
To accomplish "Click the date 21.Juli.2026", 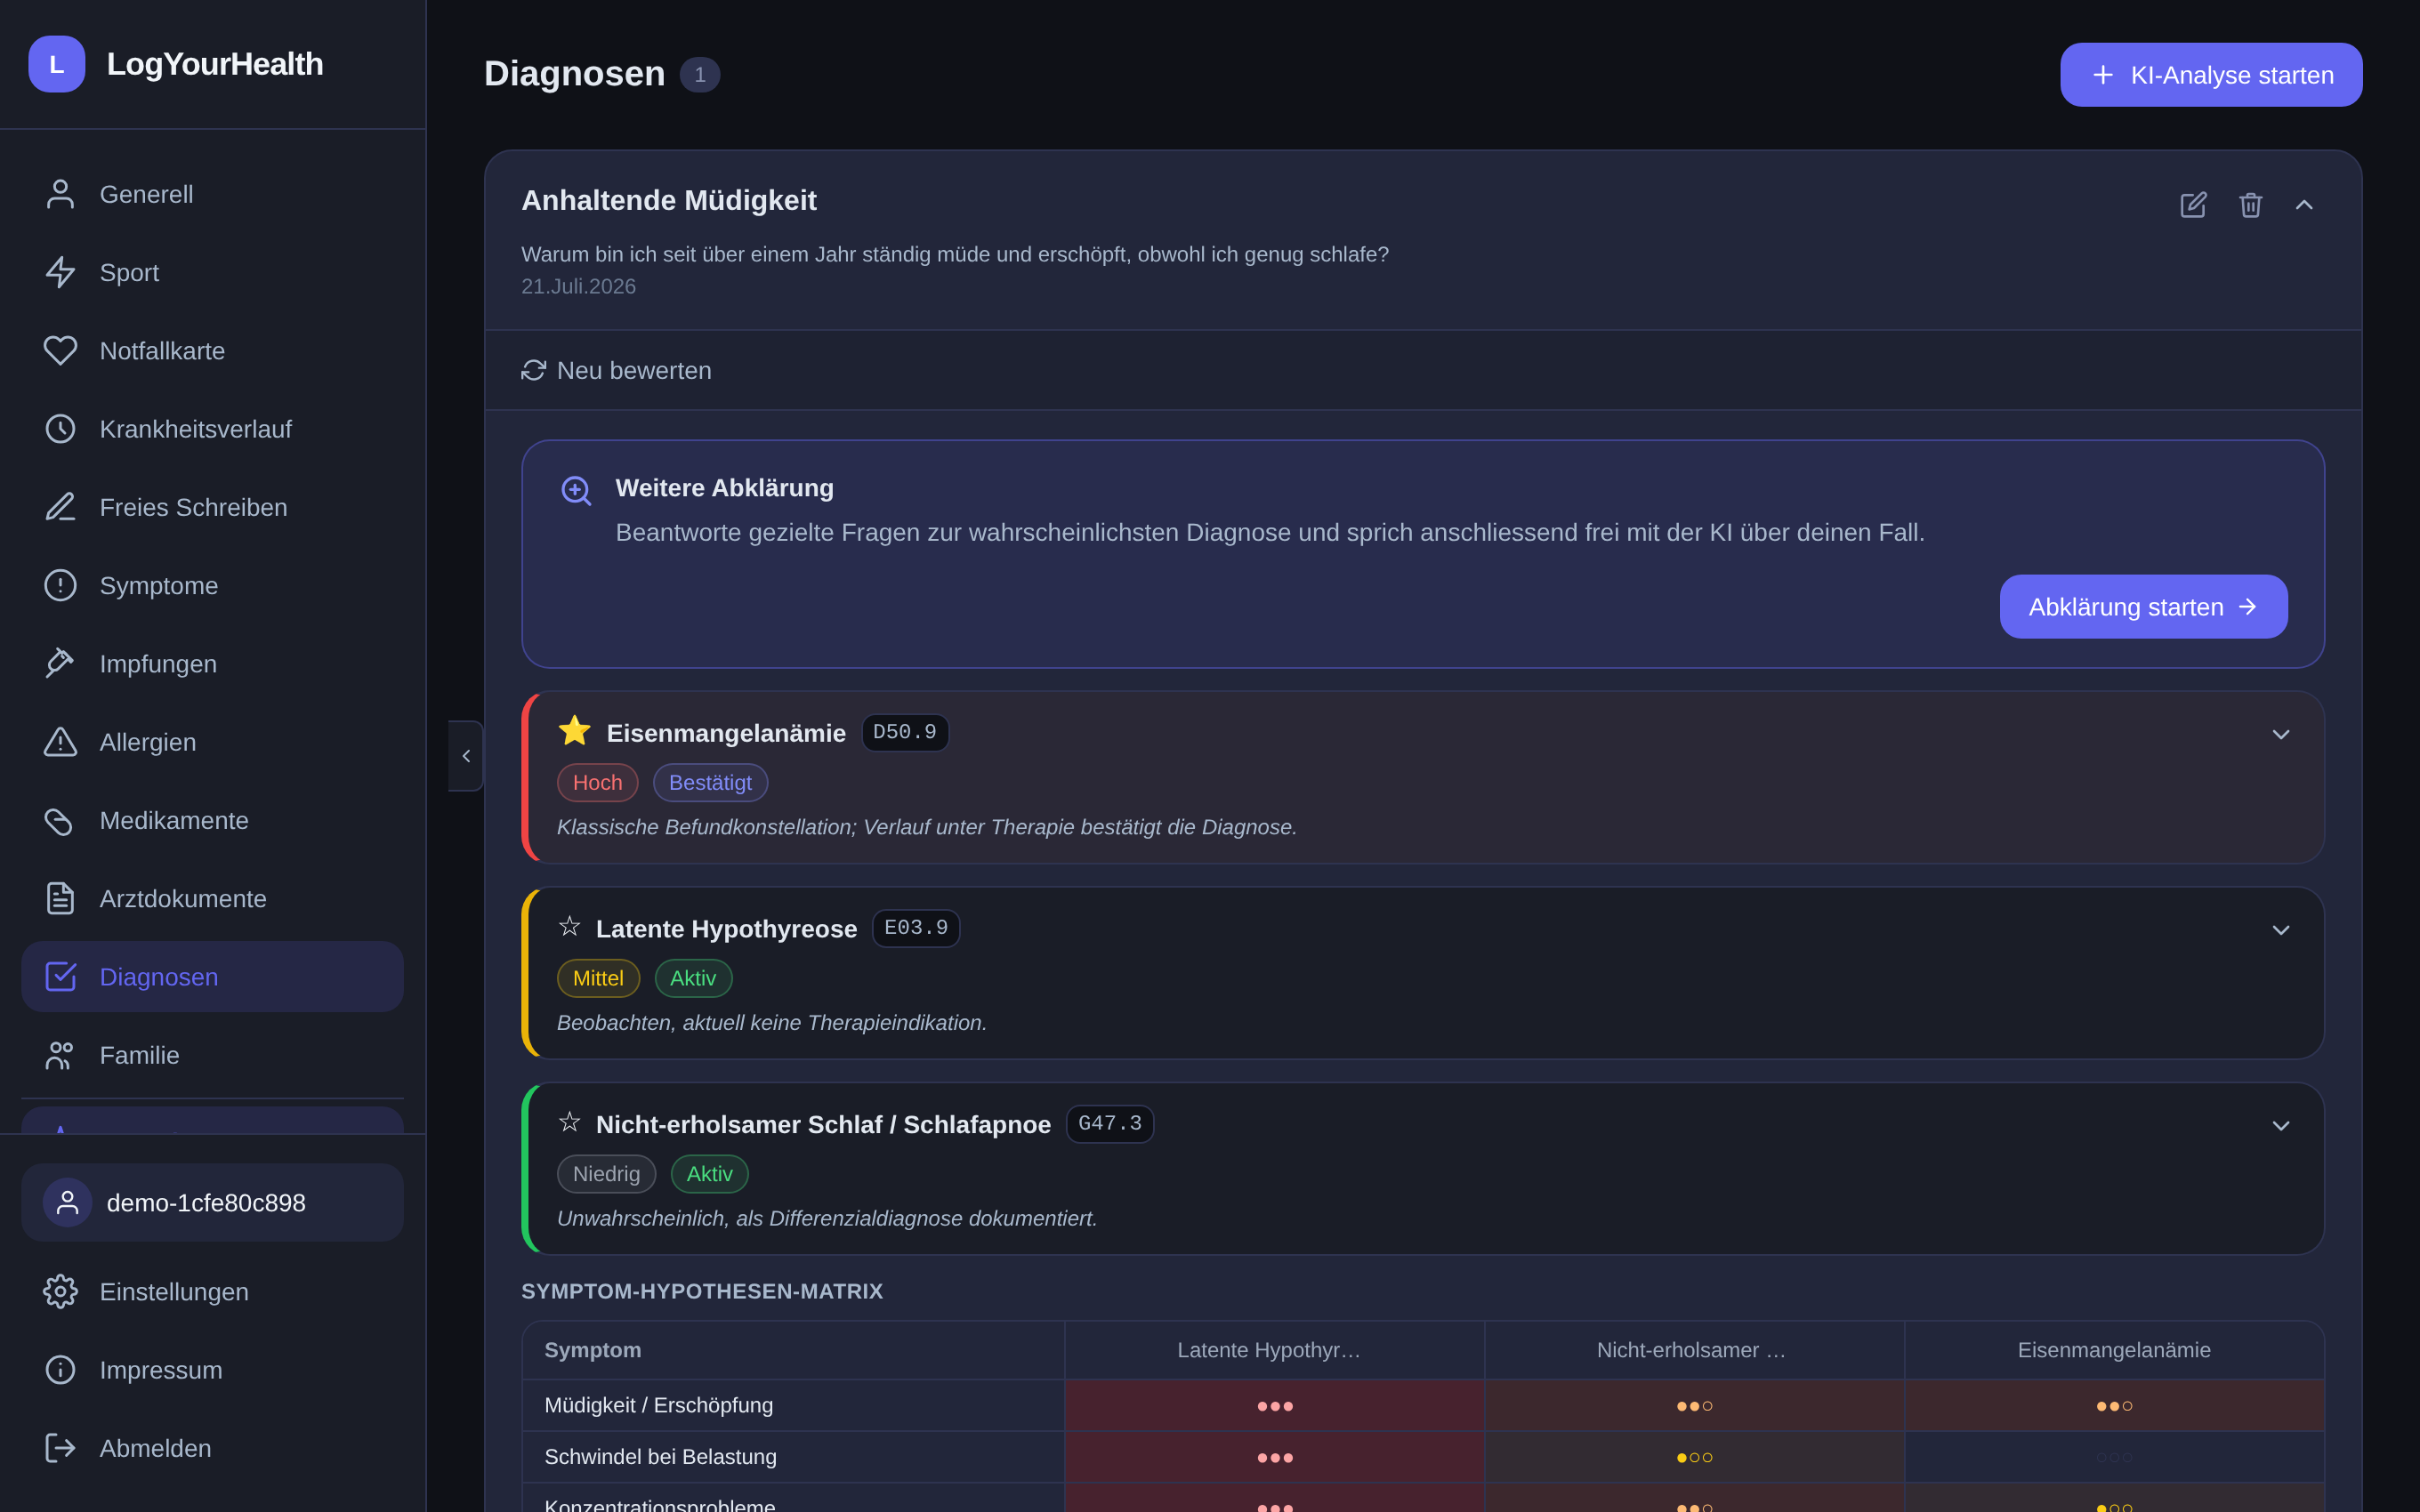I will (x=579, y=286).
